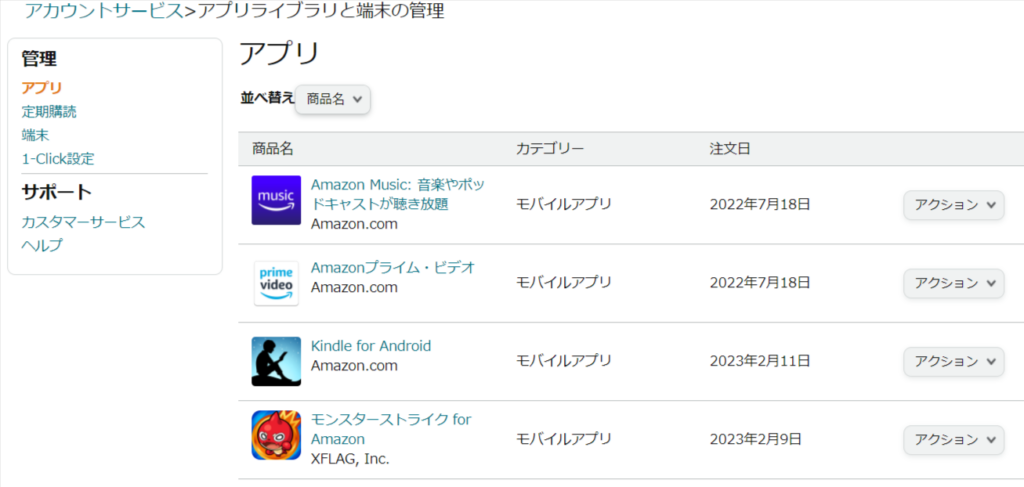Click the アカウントサービス breadcrumb link
Viewport: 1024px width, 487px height.
(x=104, y=11)
